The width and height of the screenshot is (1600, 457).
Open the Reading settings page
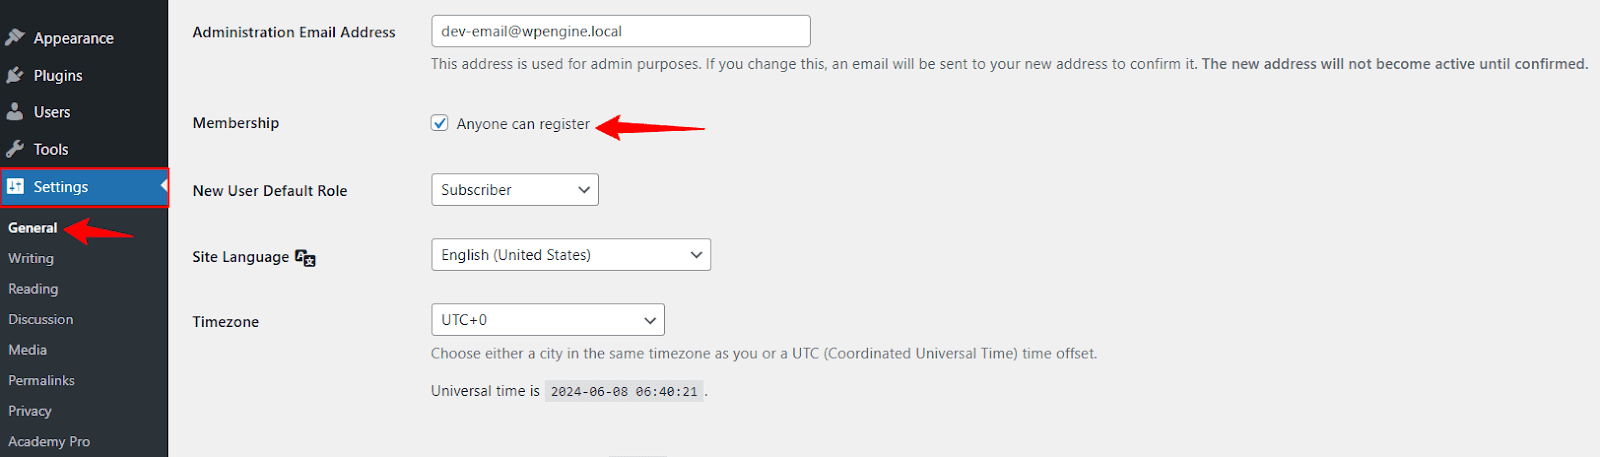(33, 289)
